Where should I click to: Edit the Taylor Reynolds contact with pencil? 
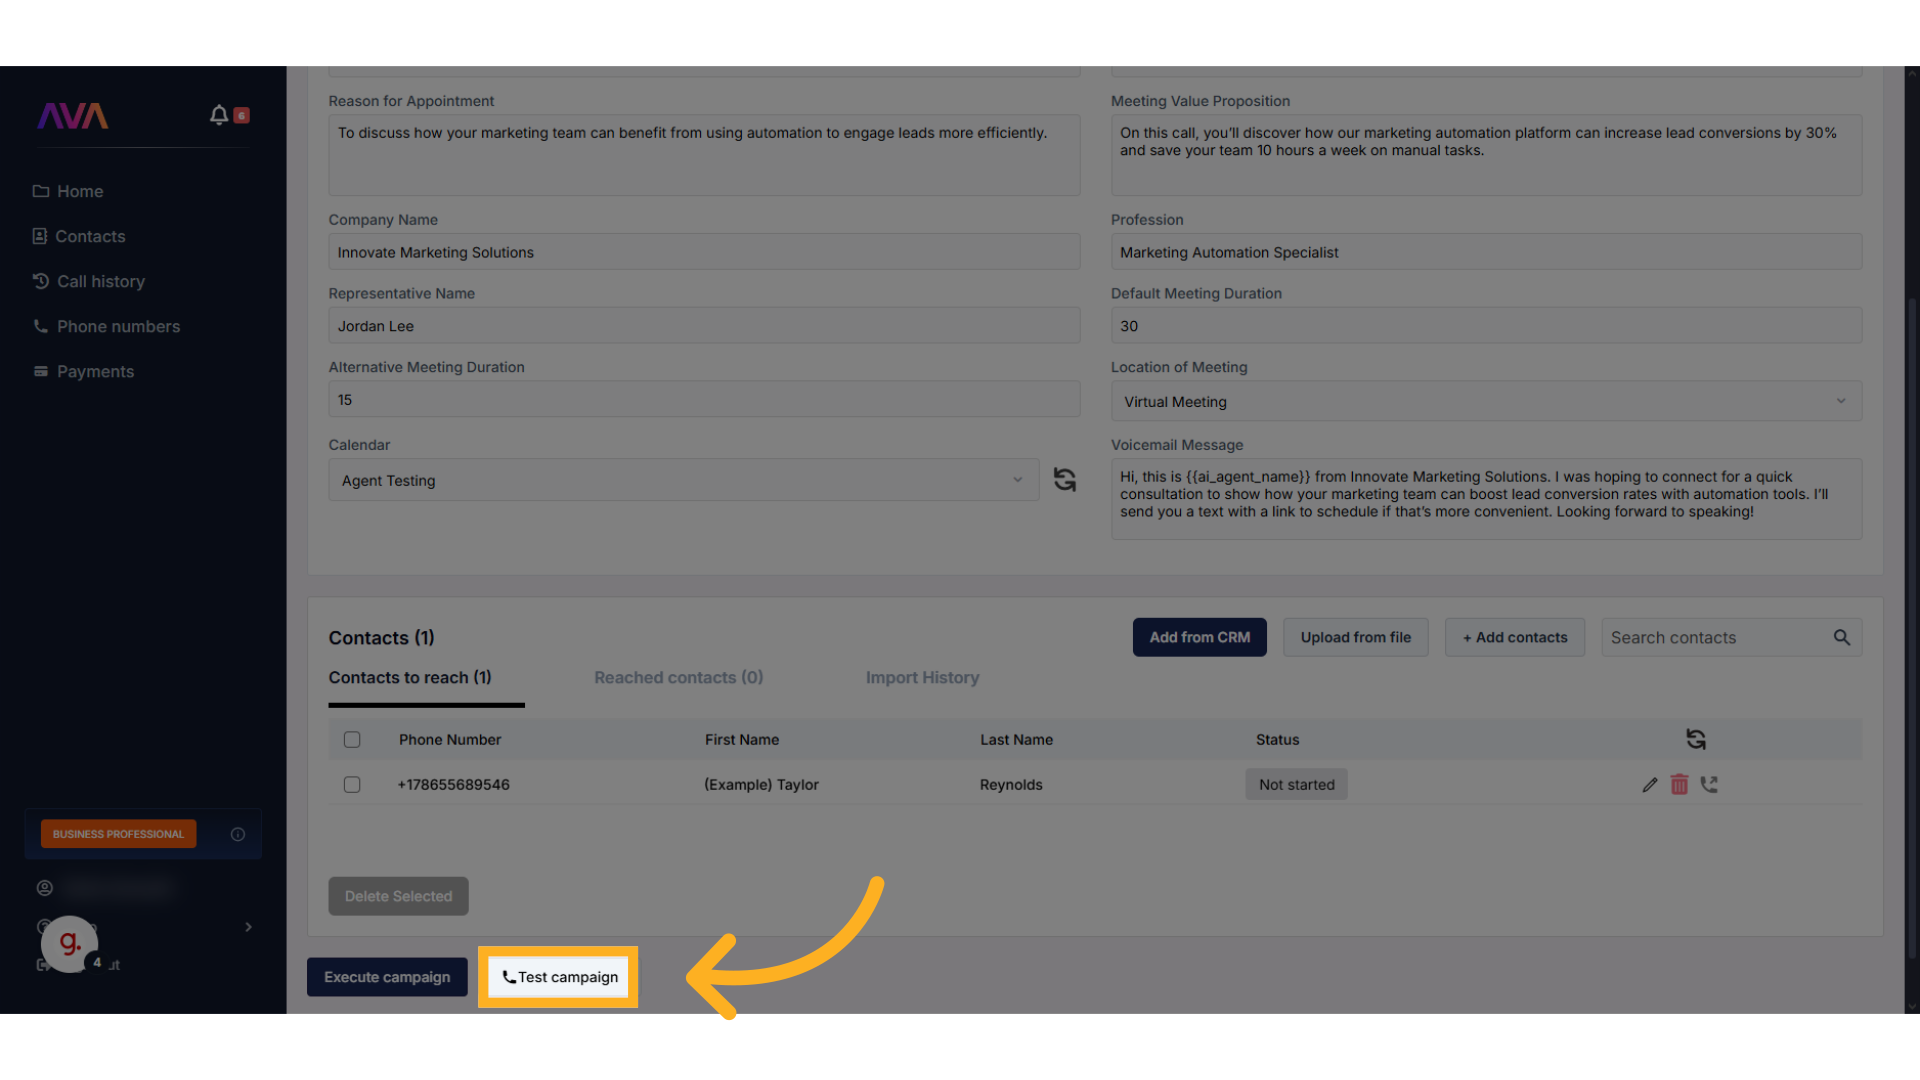tap(1650, 785)
